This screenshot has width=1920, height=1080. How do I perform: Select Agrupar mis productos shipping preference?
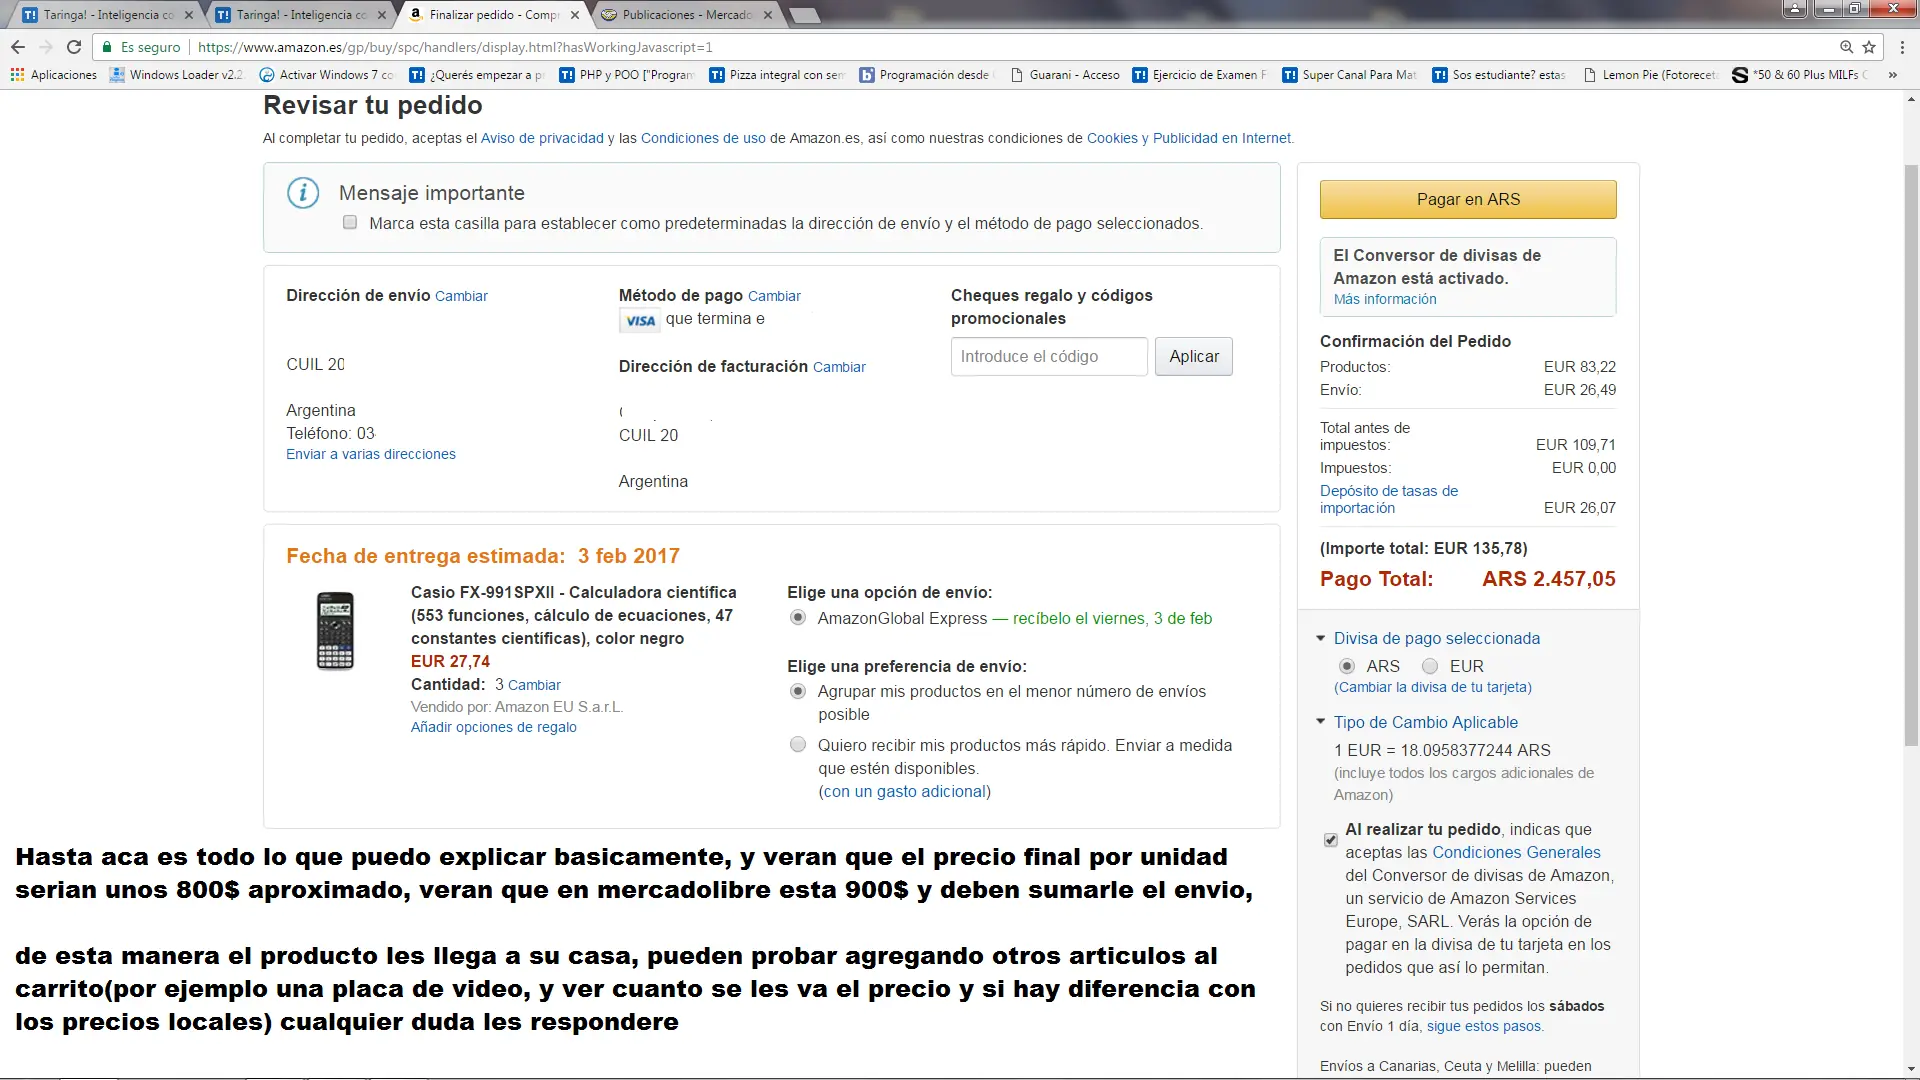click(x=798, y=691)
